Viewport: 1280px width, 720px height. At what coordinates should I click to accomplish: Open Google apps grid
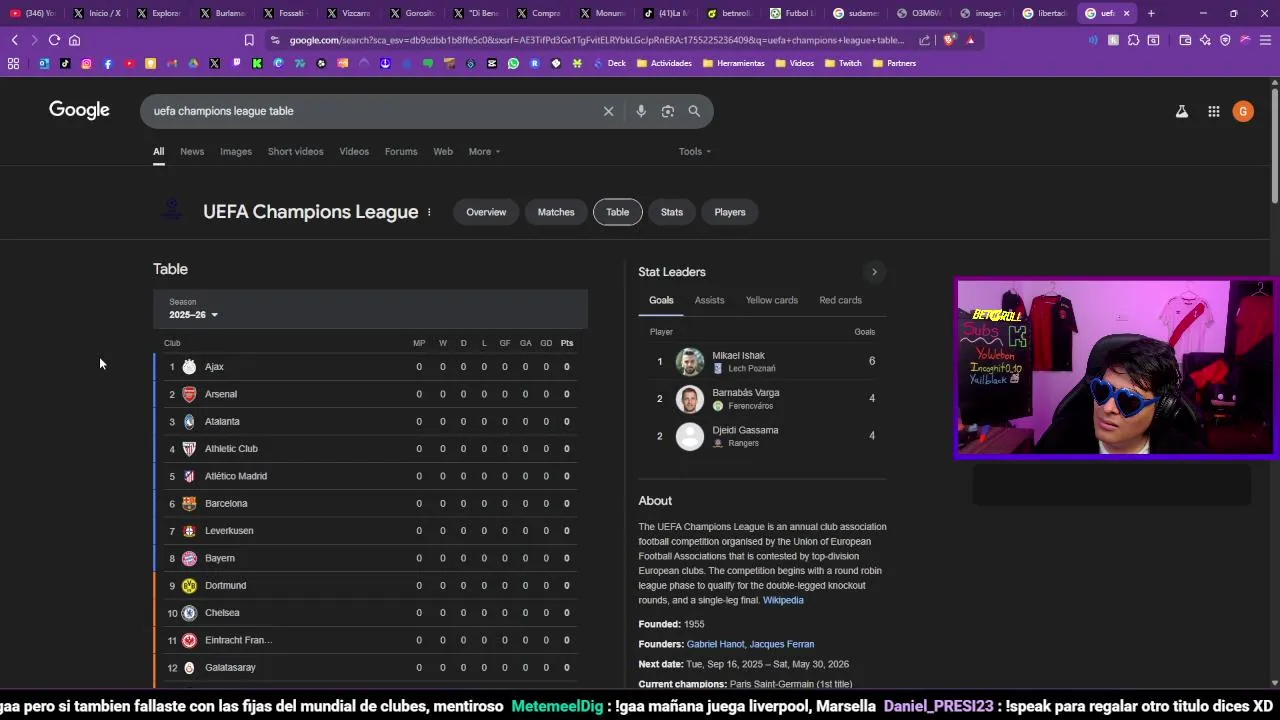click(1214, 112)
